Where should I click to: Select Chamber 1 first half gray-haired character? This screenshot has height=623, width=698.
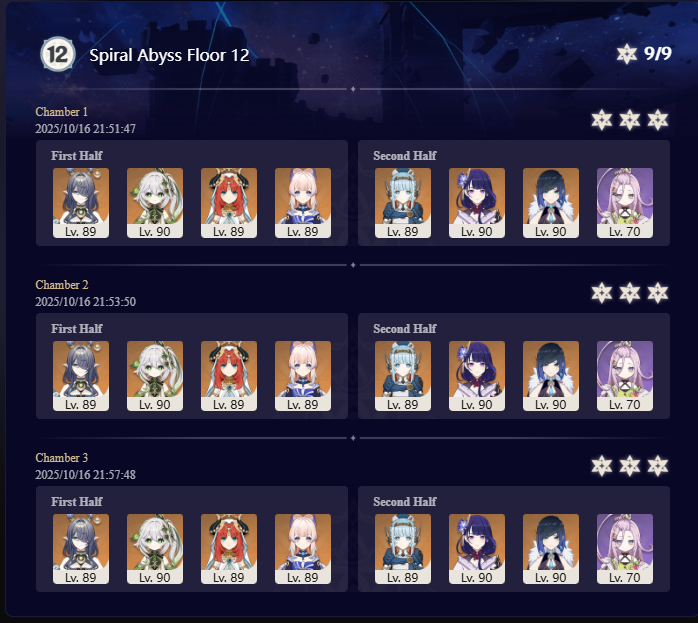click(x=81, y=203)
